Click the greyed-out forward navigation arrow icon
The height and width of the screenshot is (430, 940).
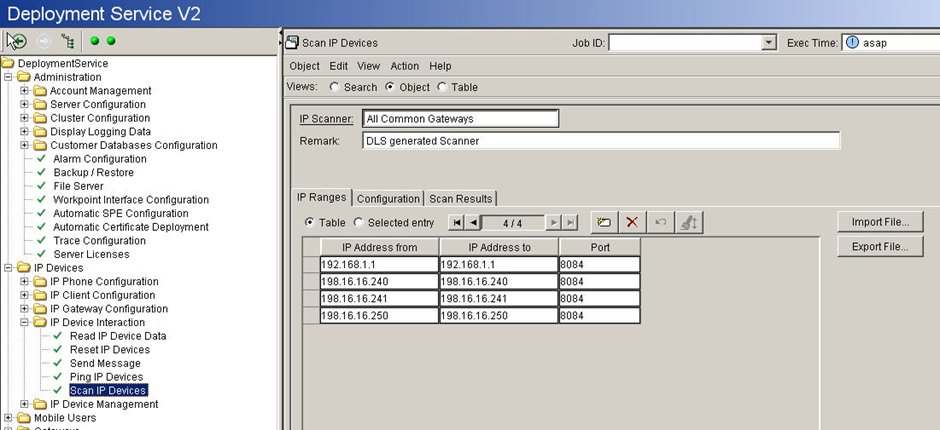(43, 41)
